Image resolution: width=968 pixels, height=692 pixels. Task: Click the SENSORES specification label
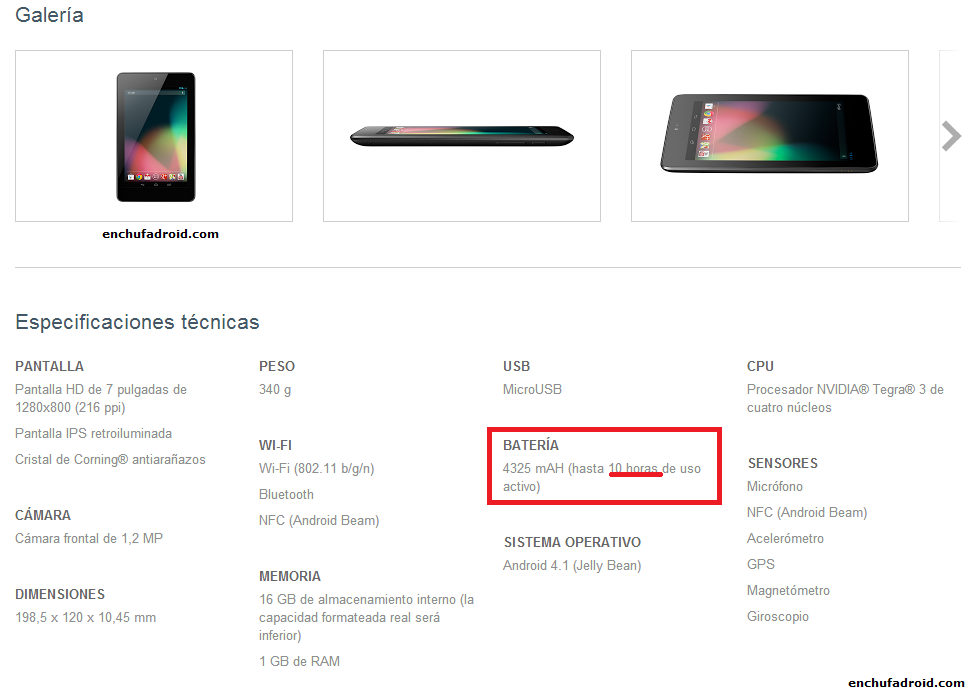tap(782, 463)
